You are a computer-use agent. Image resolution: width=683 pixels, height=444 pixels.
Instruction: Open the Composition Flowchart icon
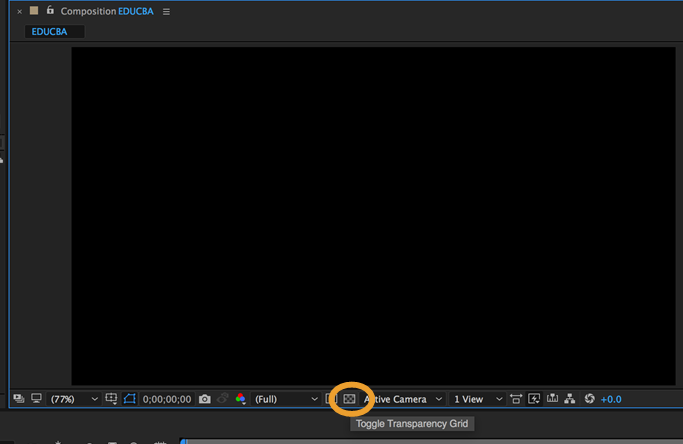tap(570, 399)
